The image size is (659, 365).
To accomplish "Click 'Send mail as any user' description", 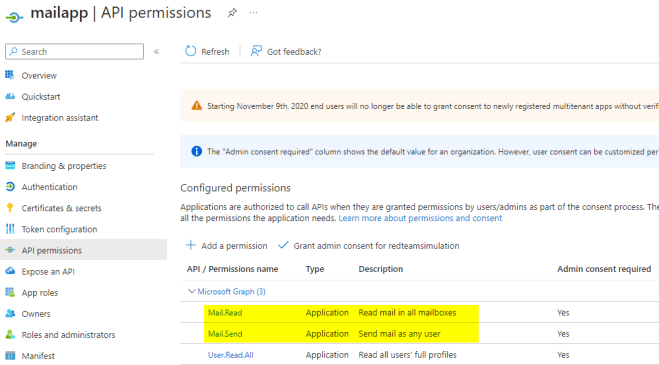I will coord(399,334).
